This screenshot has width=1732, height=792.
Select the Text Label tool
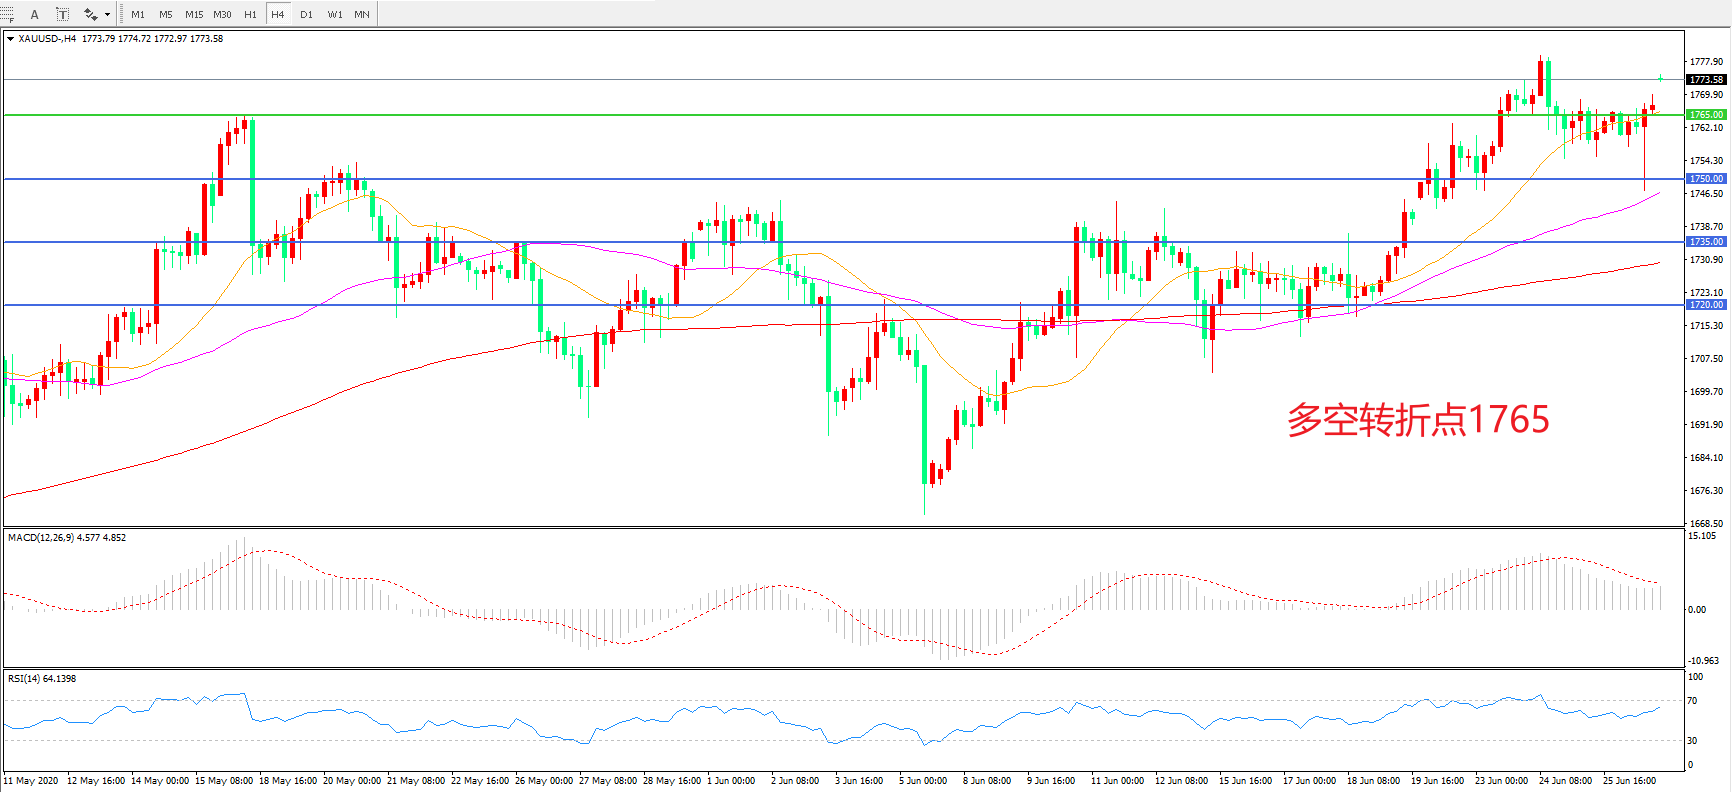point(62,14)
